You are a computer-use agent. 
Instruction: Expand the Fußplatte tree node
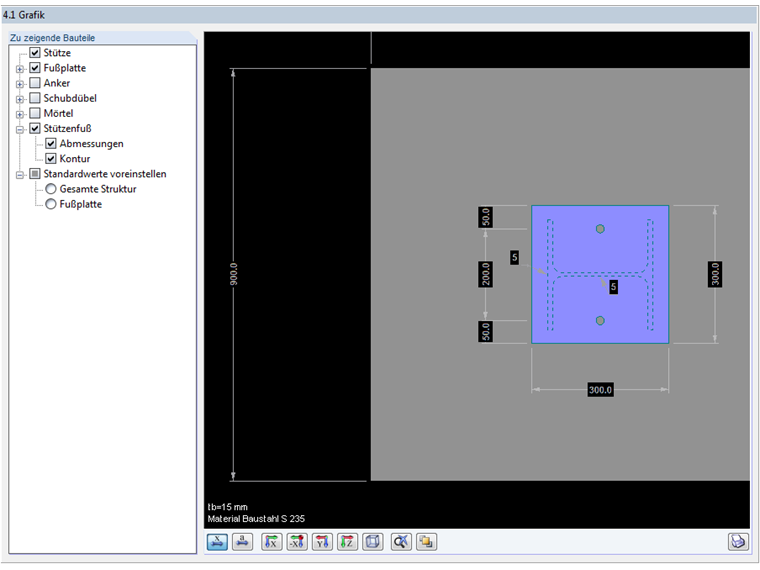[20, 69]
